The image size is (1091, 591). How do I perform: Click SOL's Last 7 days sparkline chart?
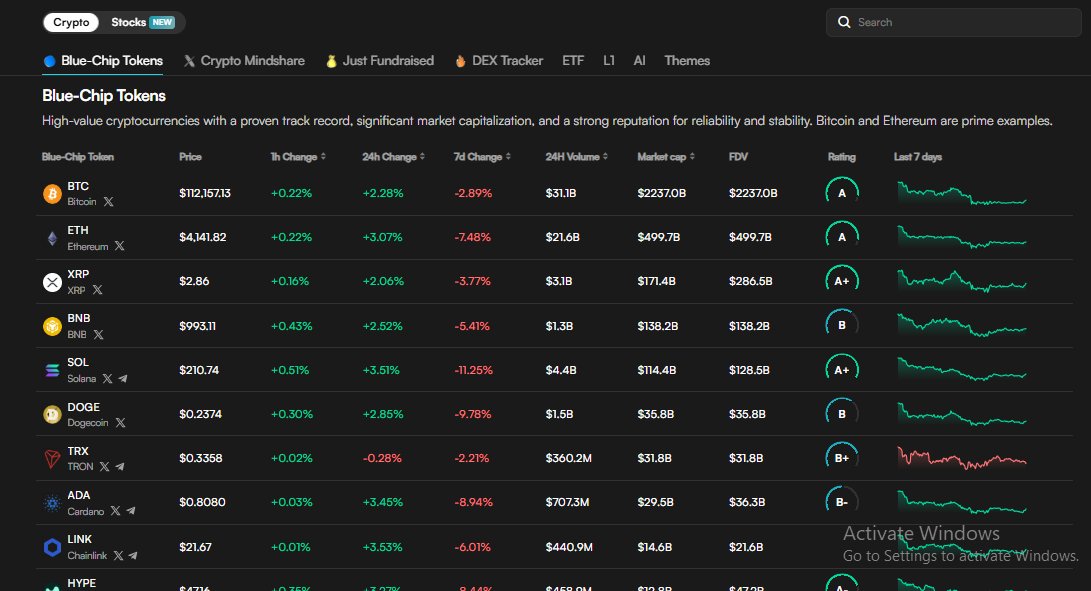(962, 370)
